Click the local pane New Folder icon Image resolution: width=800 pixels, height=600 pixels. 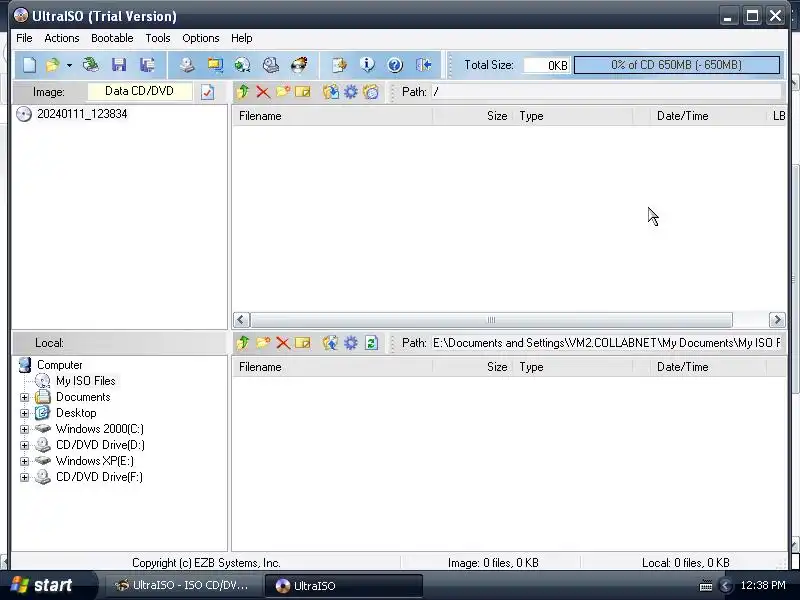(x=263, y=343)
